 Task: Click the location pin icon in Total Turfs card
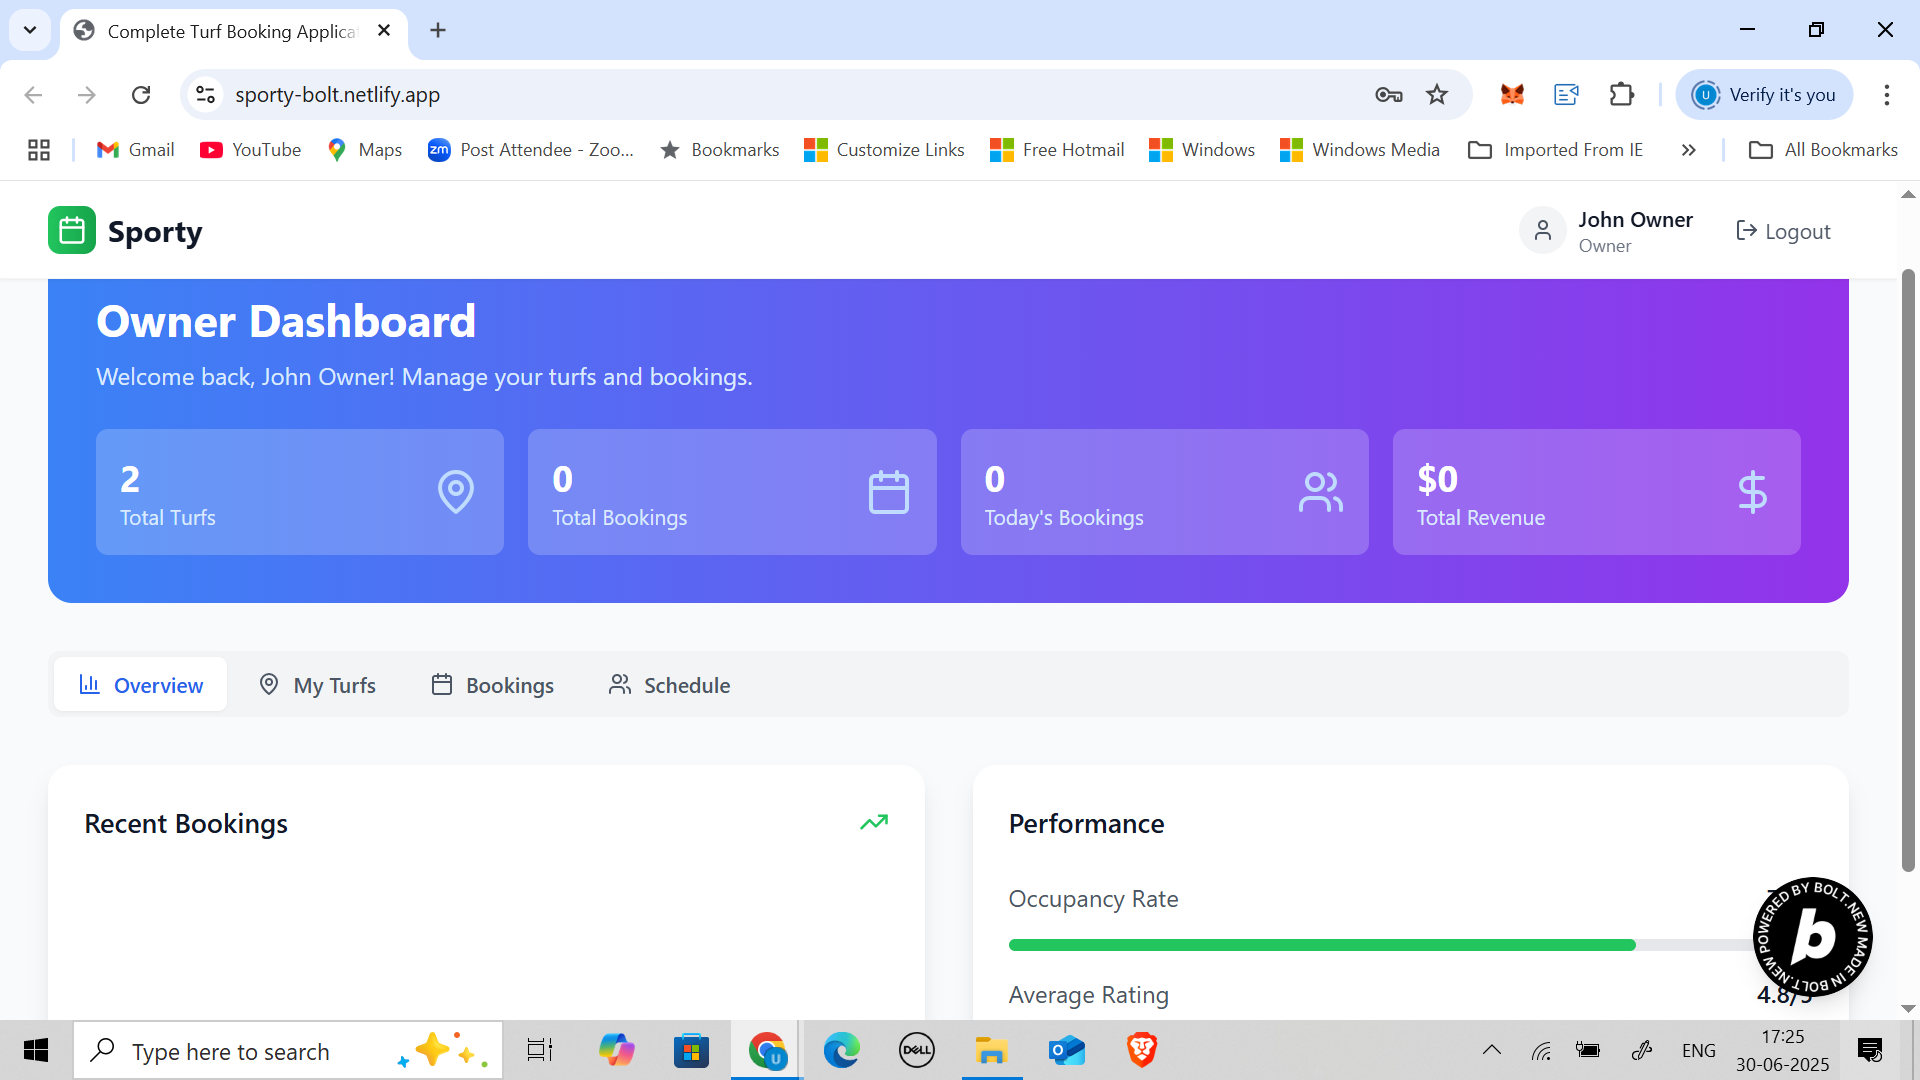tap(456, 492)
